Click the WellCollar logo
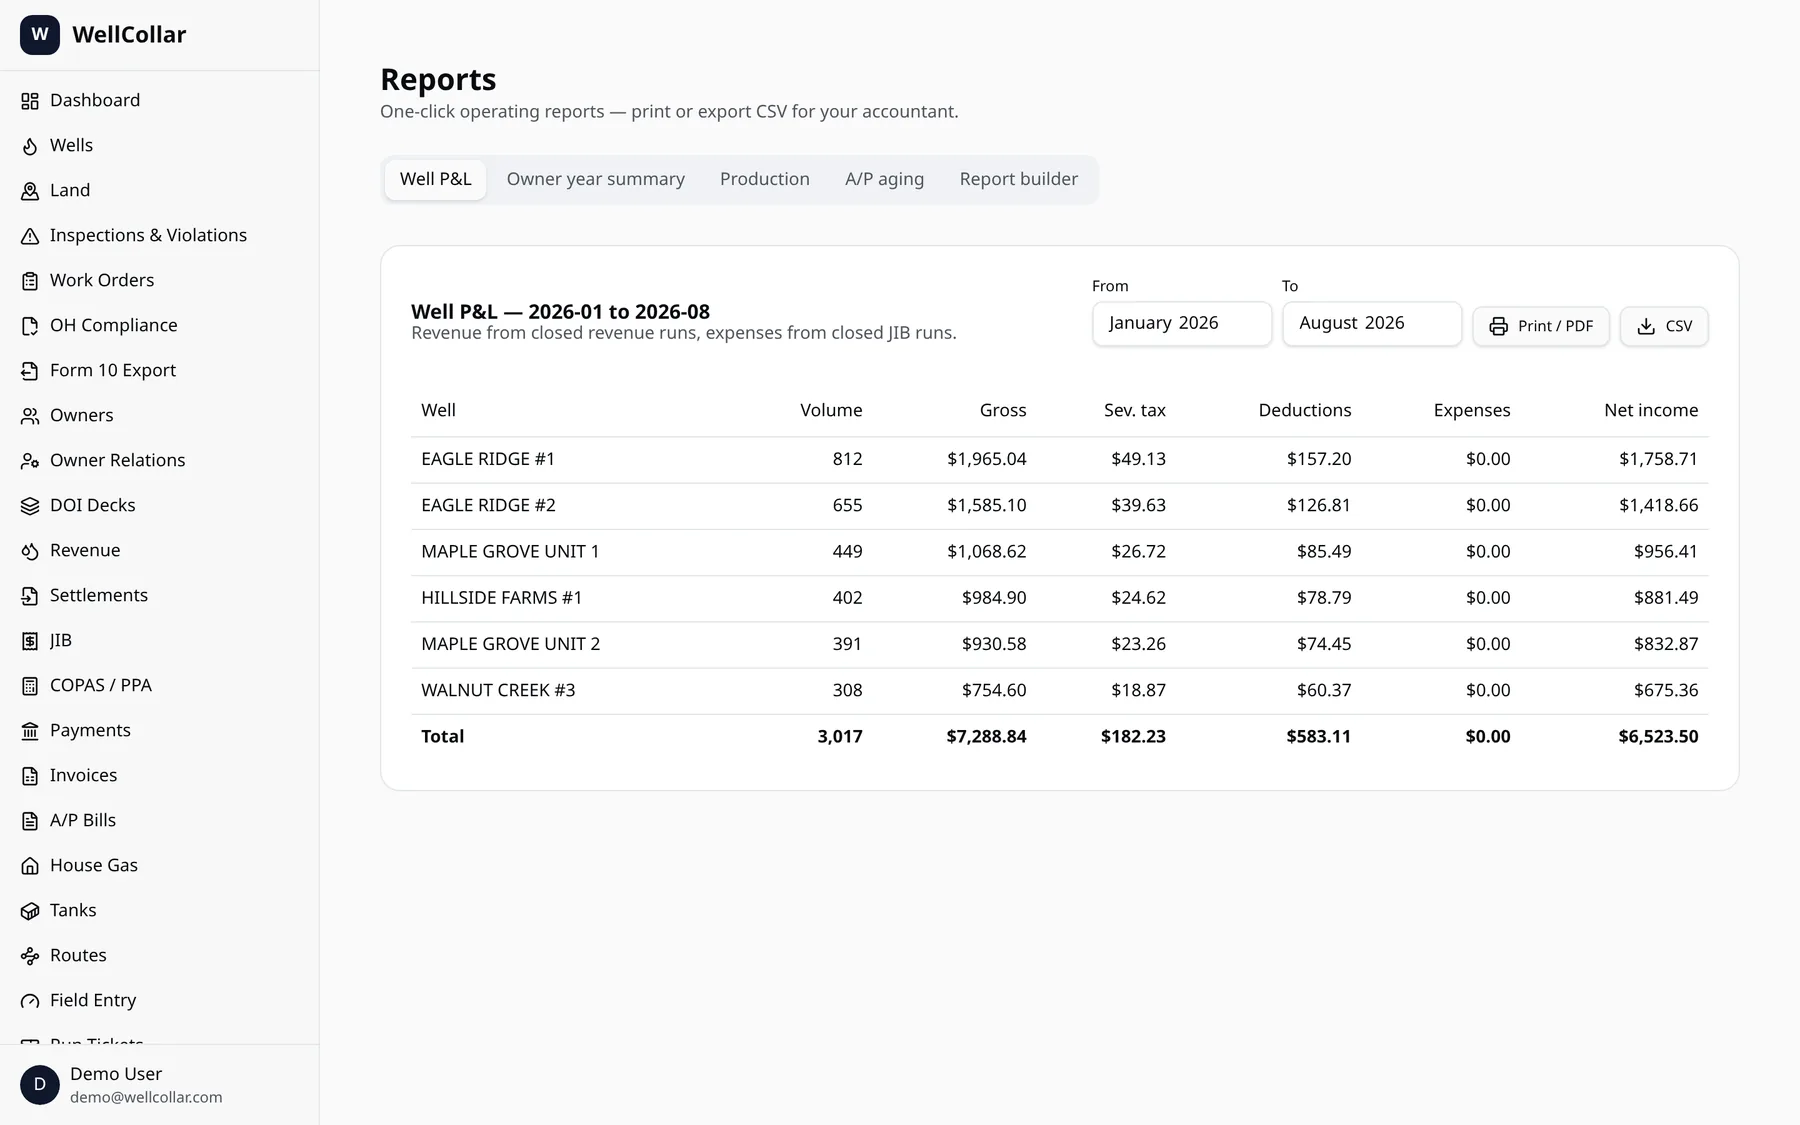The height and width of the screenshot is (1125, 1800). [x=40, y=34]
